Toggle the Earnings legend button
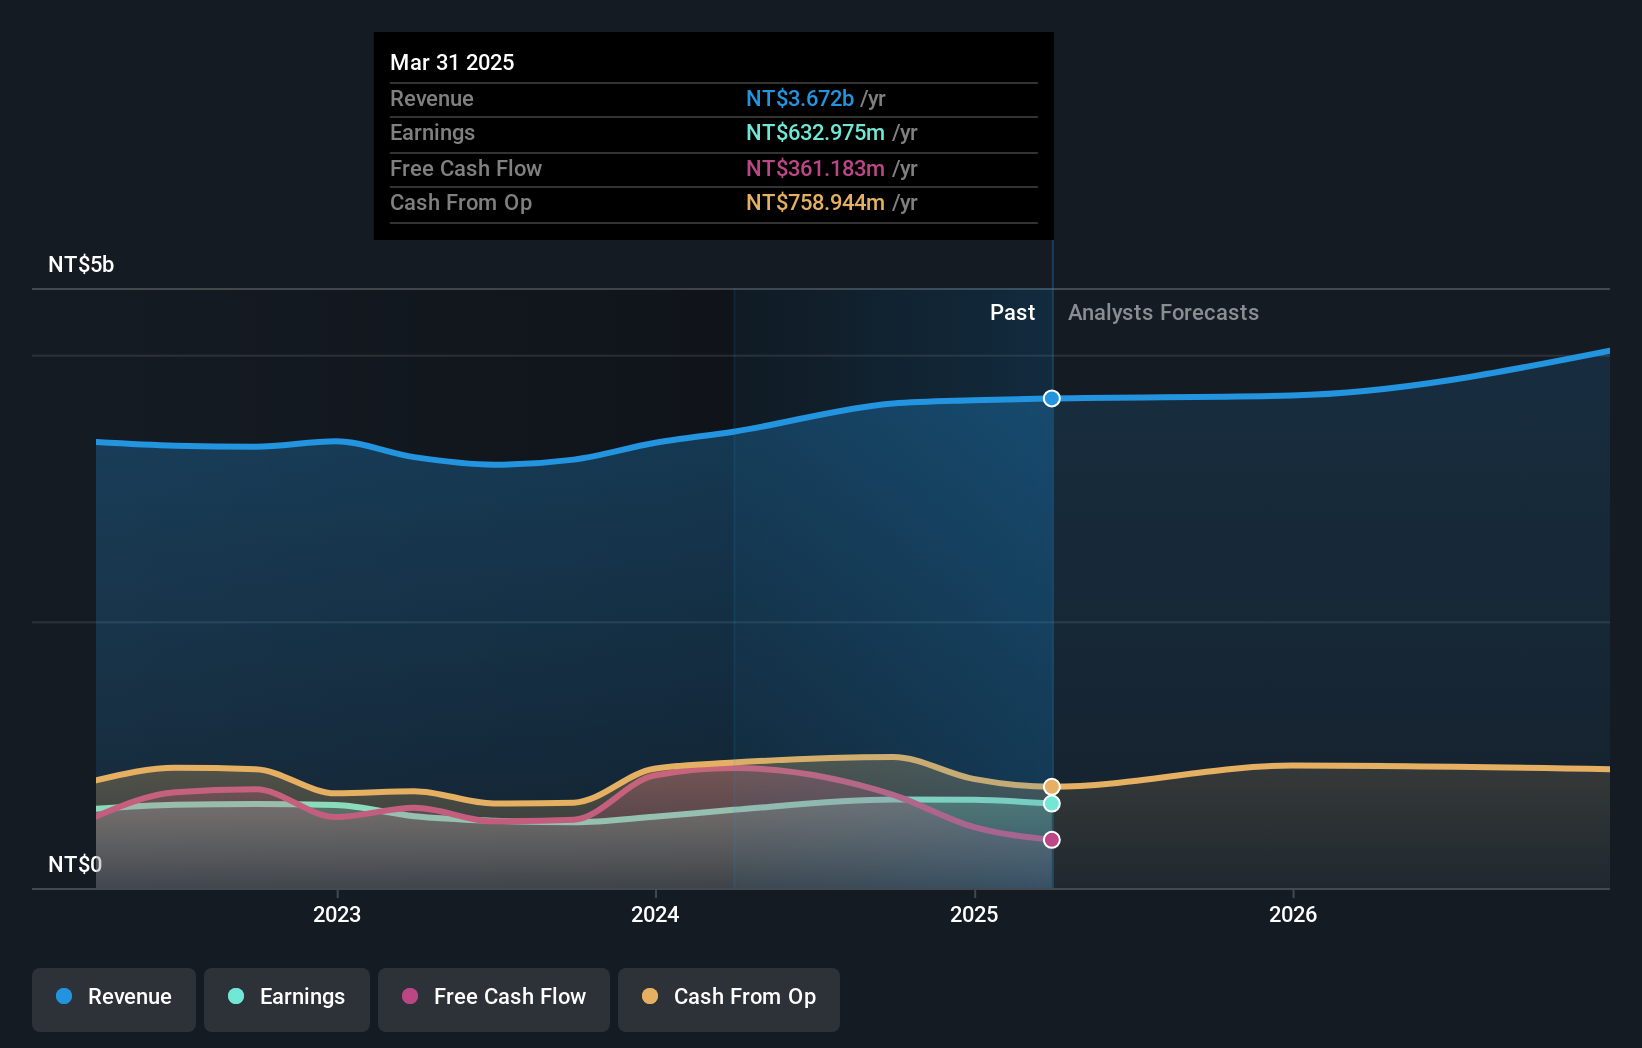 287,999
